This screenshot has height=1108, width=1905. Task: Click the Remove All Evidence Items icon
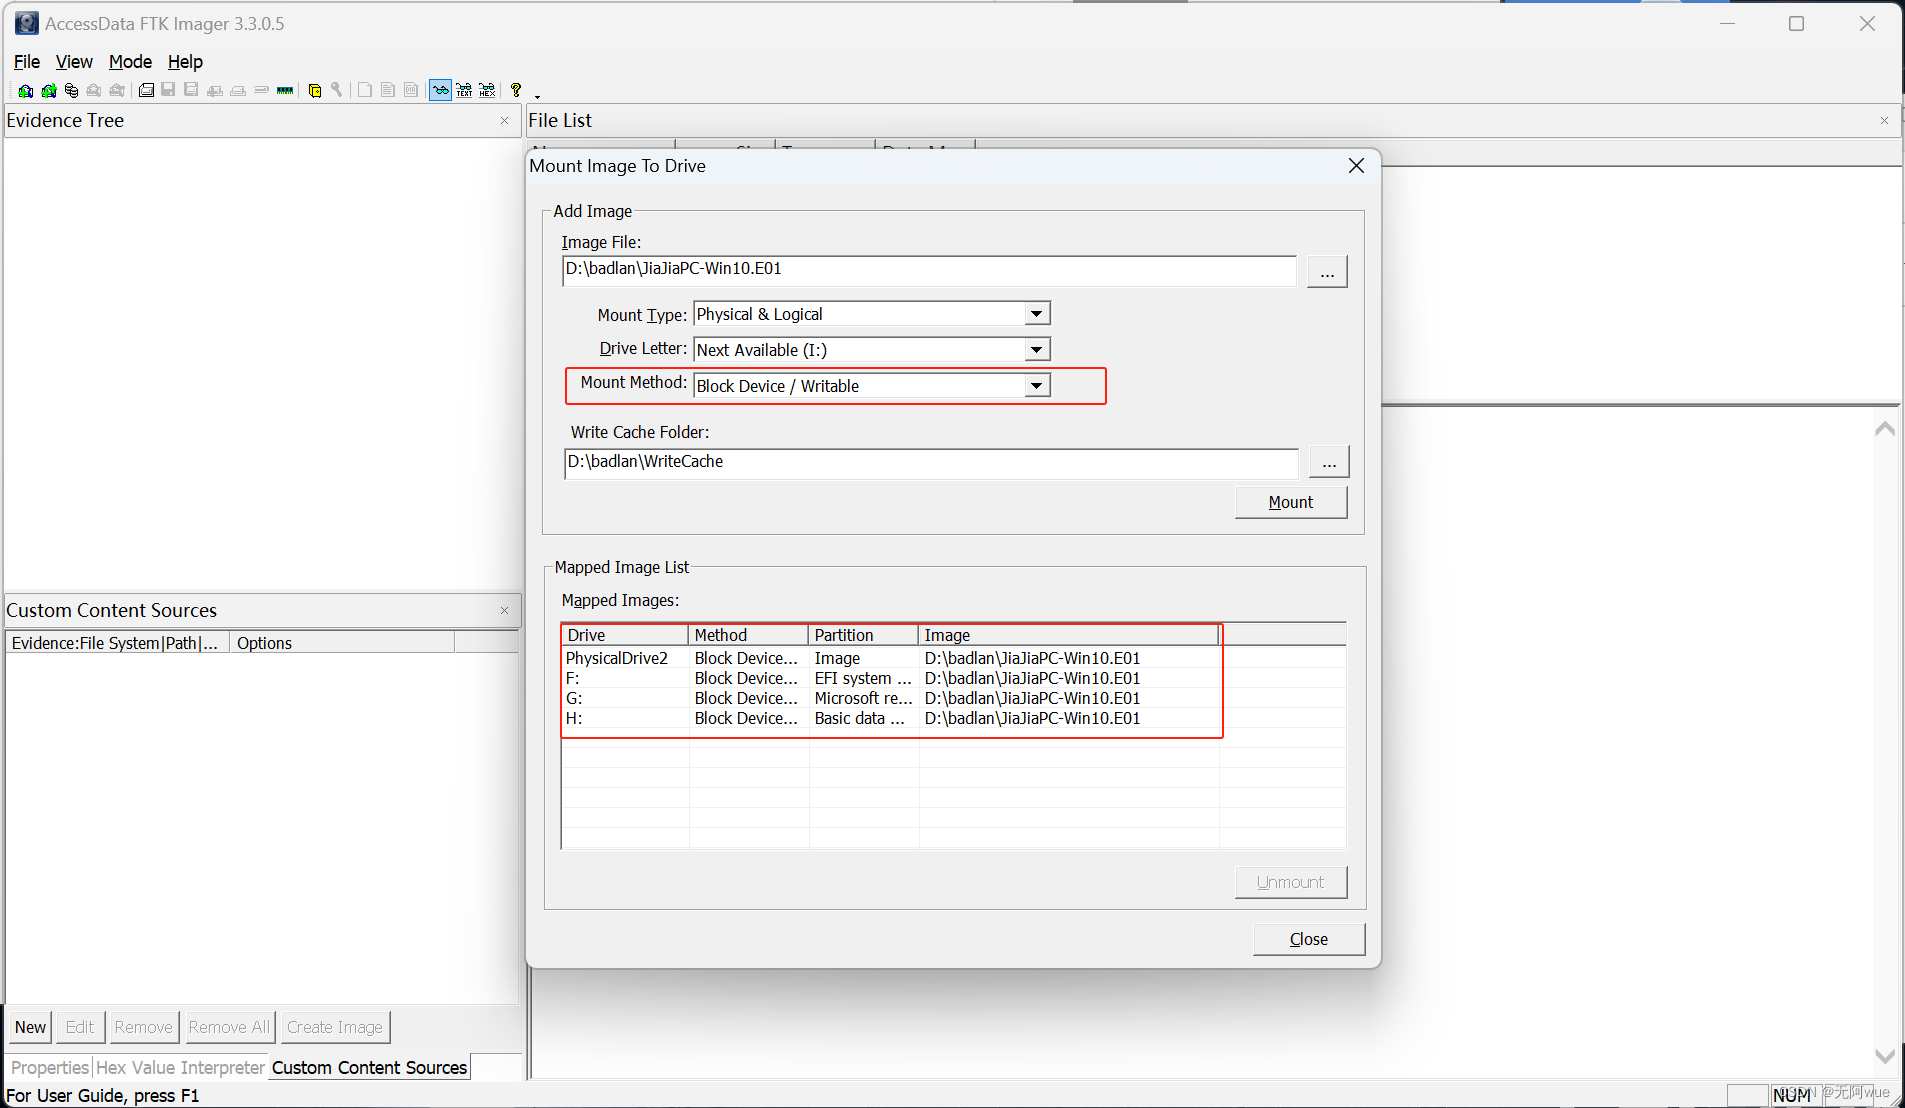point(117,90)
